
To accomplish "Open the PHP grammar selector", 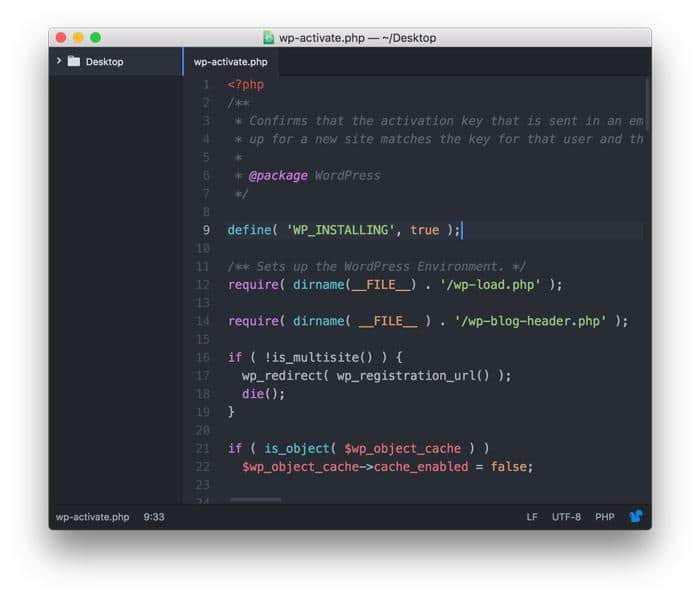I will pos(604,517).
